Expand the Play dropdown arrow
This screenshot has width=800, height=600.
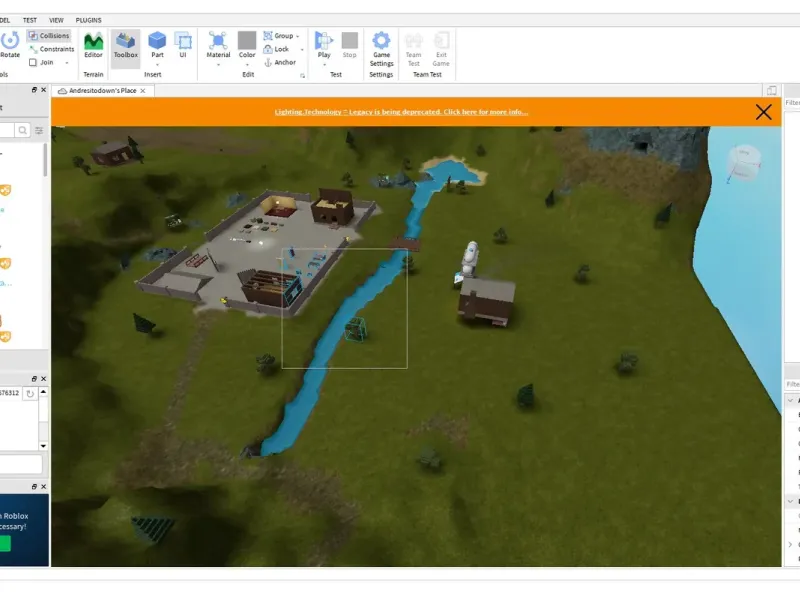point(324,65)
